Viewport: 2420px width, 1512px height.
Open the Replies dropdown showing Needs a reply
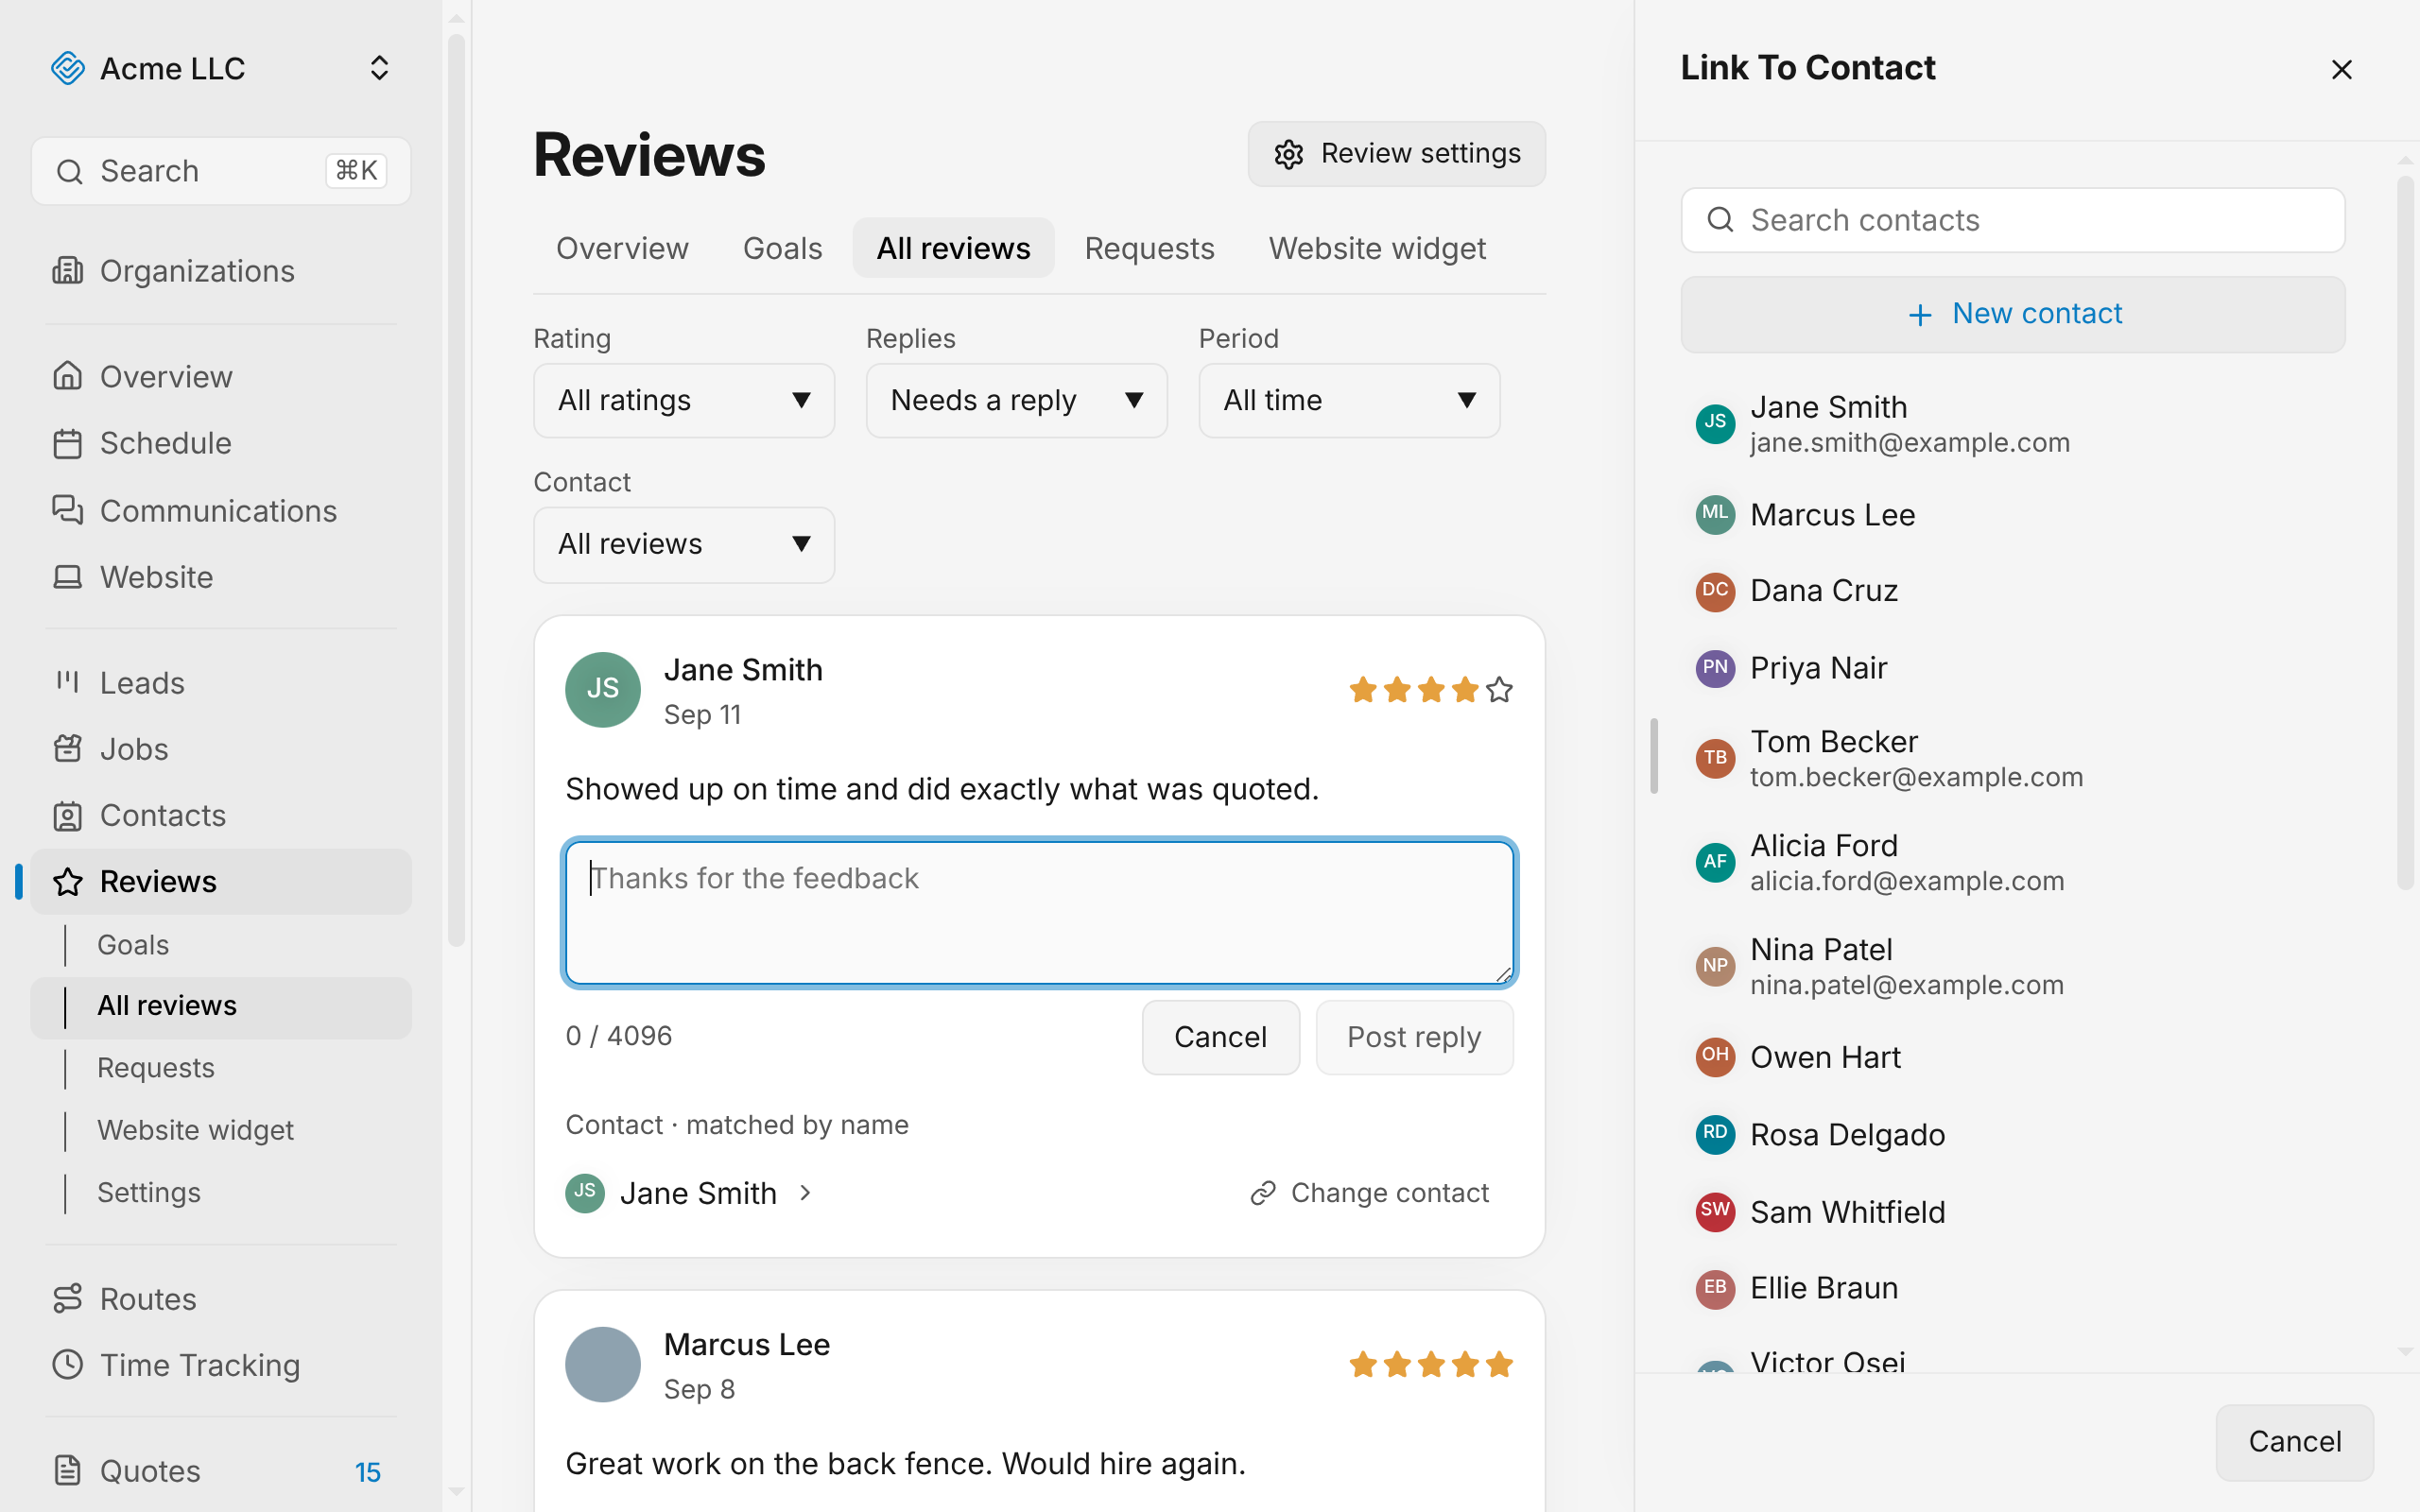coord(1016,400)
